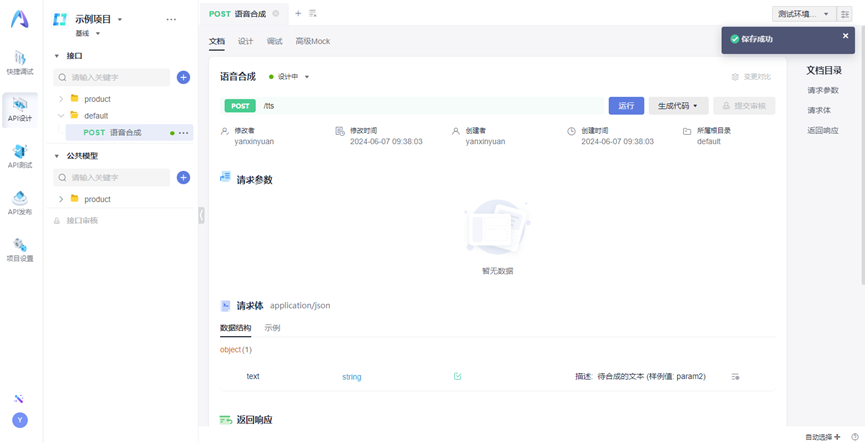Focus the 接口 keyword search field

coord(111,77)
